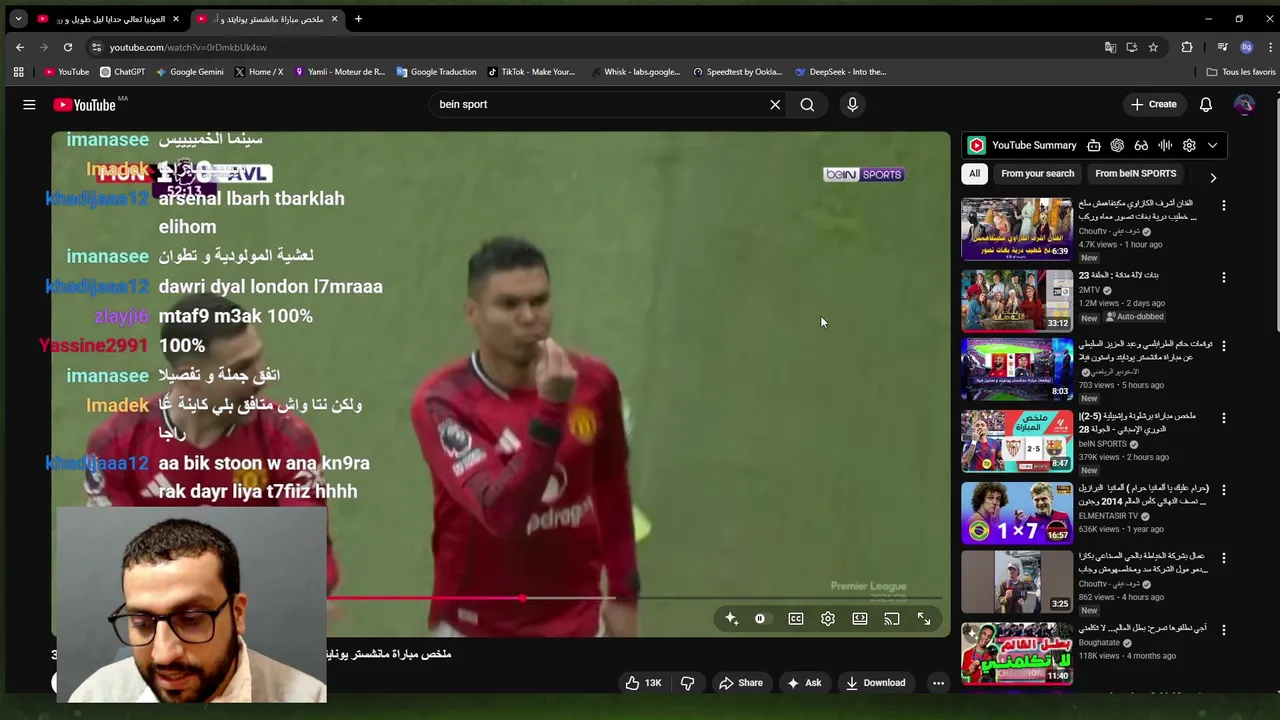Enter full screen in video player
Image resolution: width=1280 pixels, height=720 pixels.
924,619
